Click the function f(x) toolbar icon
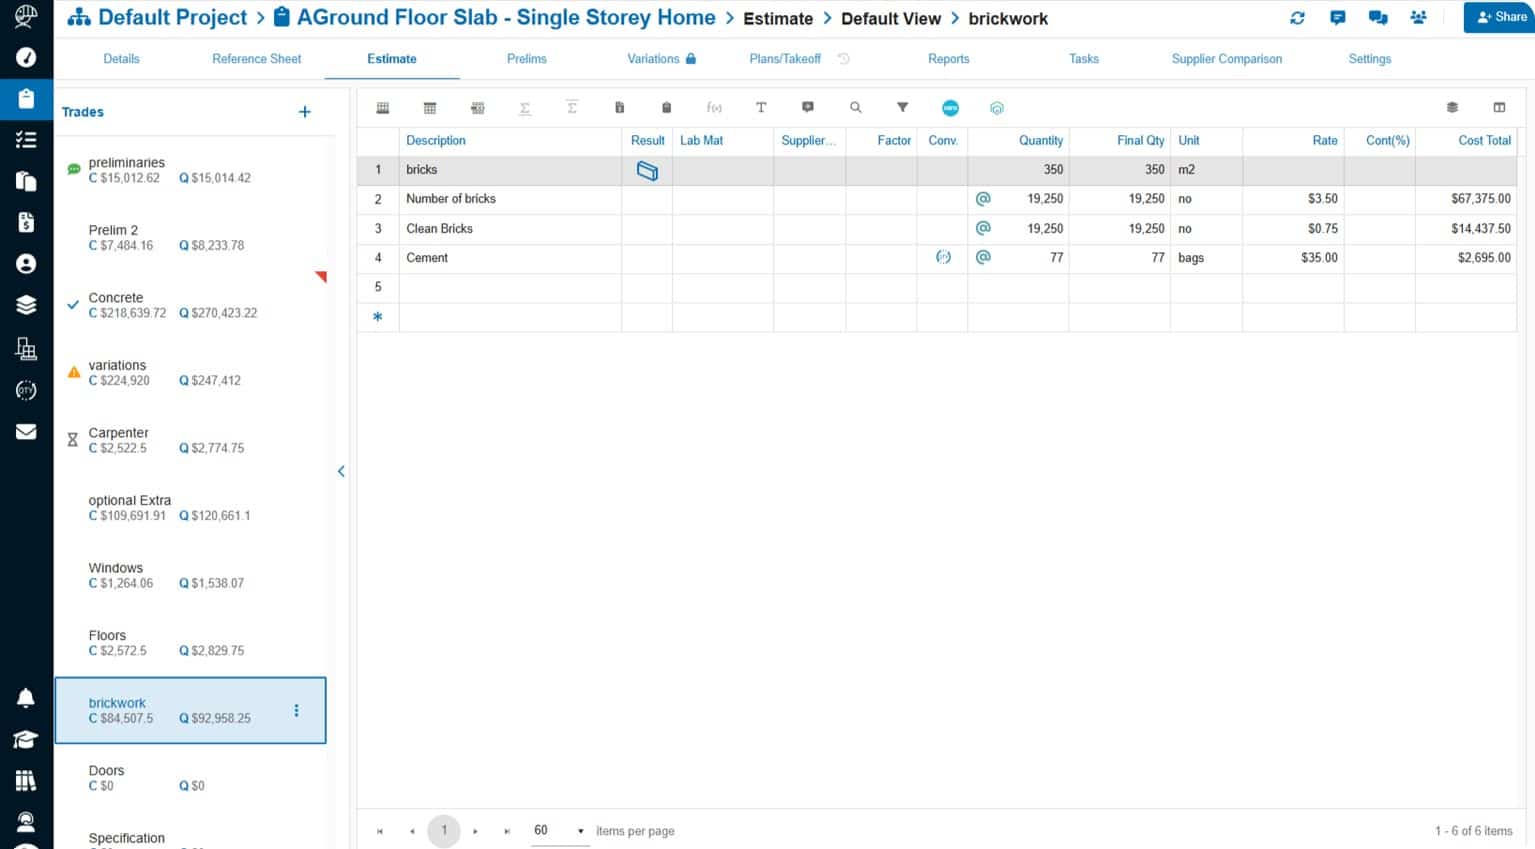 pos(714,108)
